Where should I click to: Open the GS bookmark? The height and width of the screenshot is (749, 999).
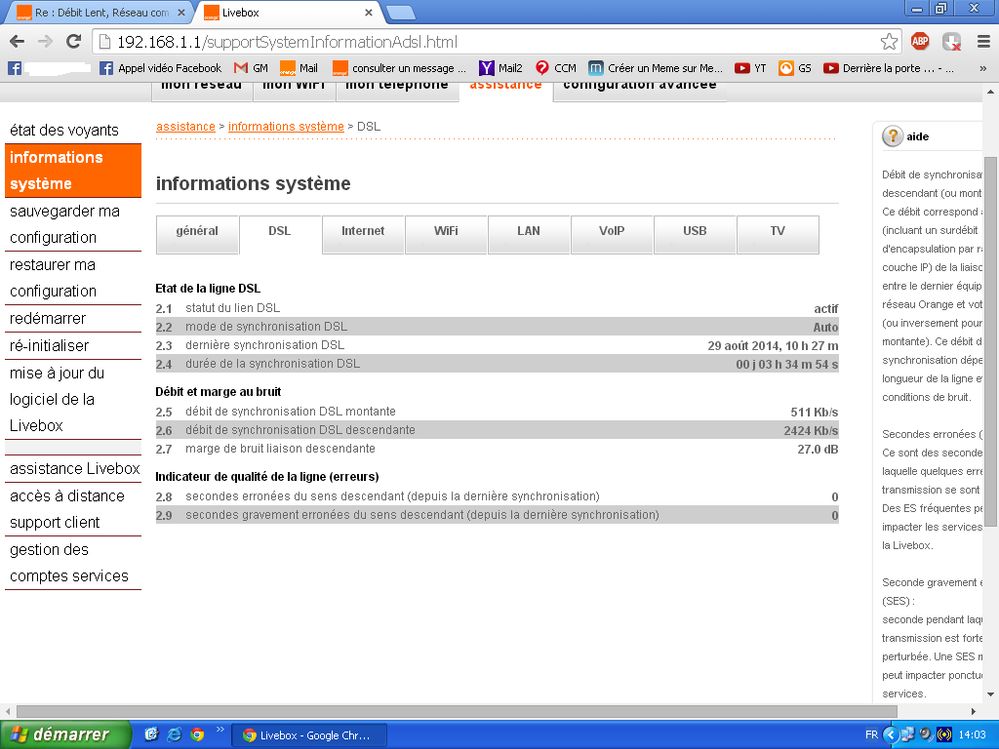click(x=795, y=68)
